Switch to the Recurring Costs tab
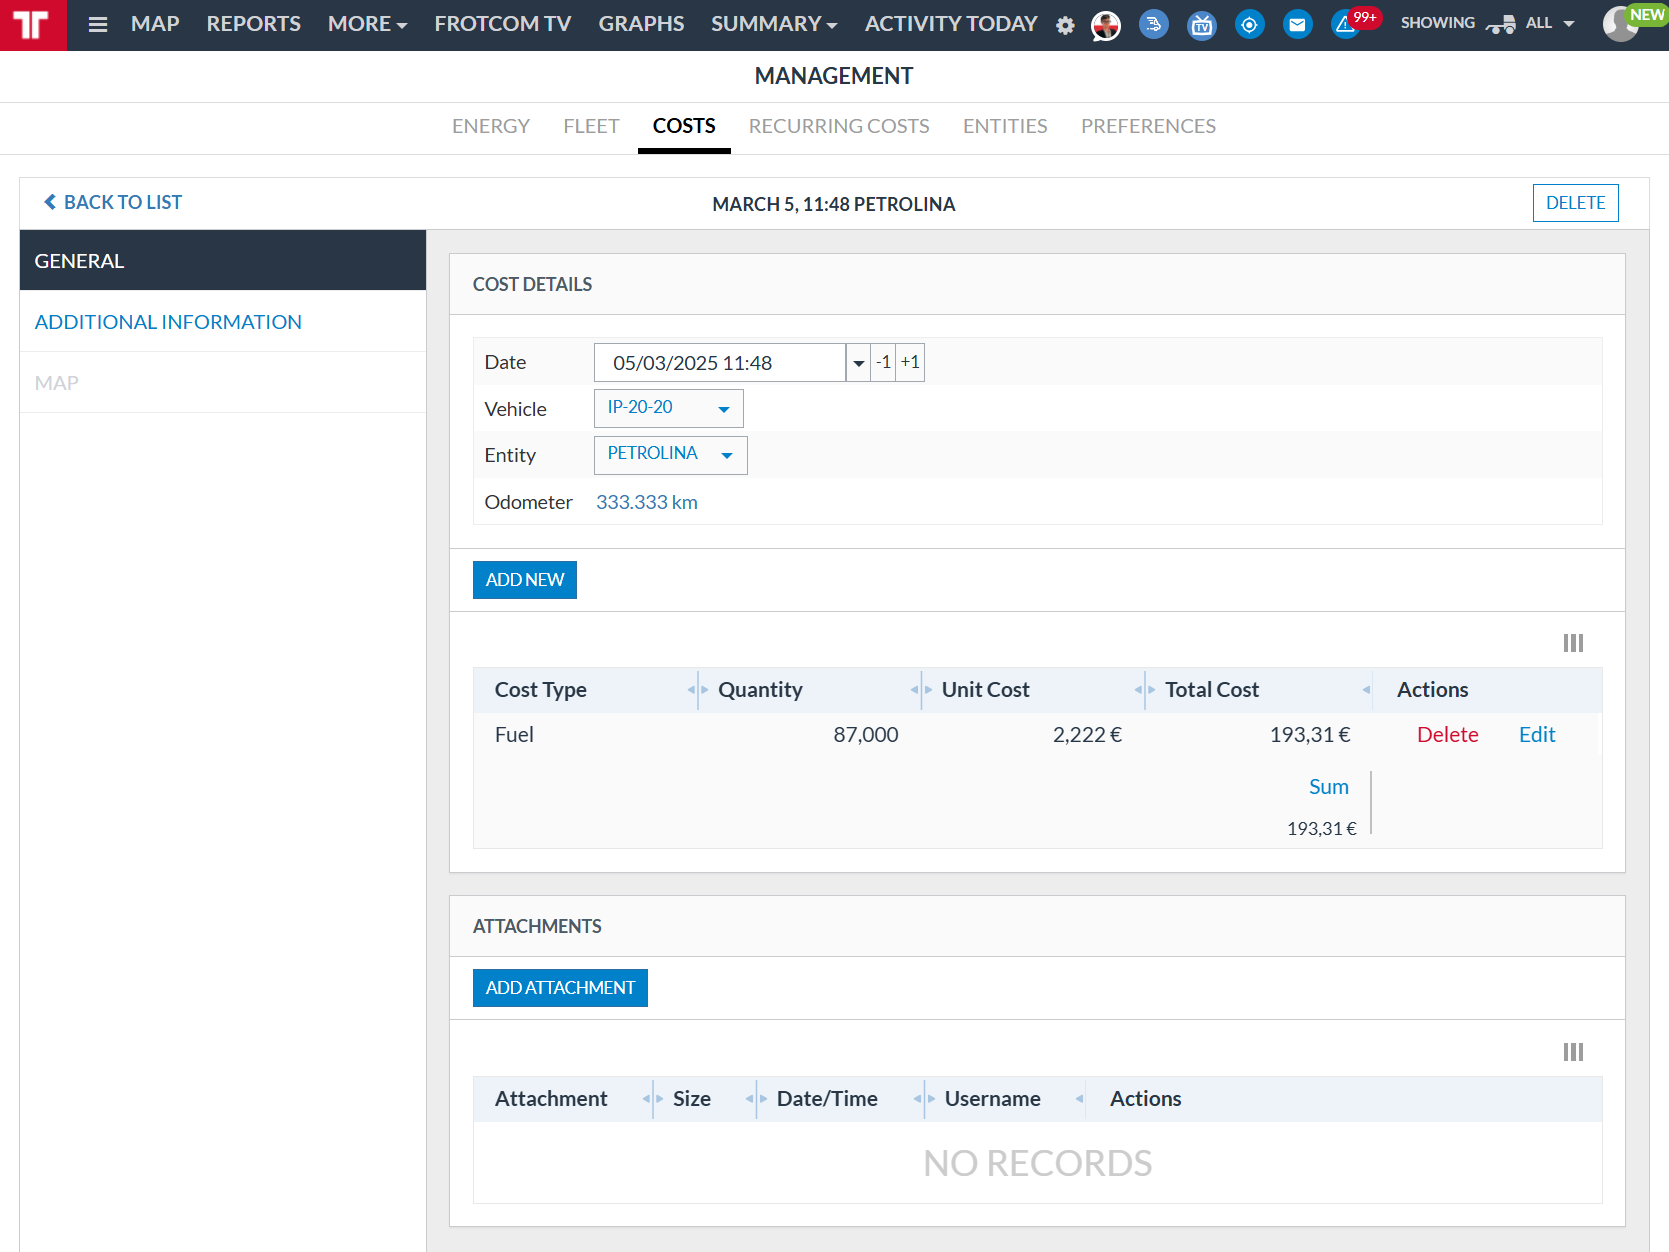 pyautogui.click(x=838, y=126)
